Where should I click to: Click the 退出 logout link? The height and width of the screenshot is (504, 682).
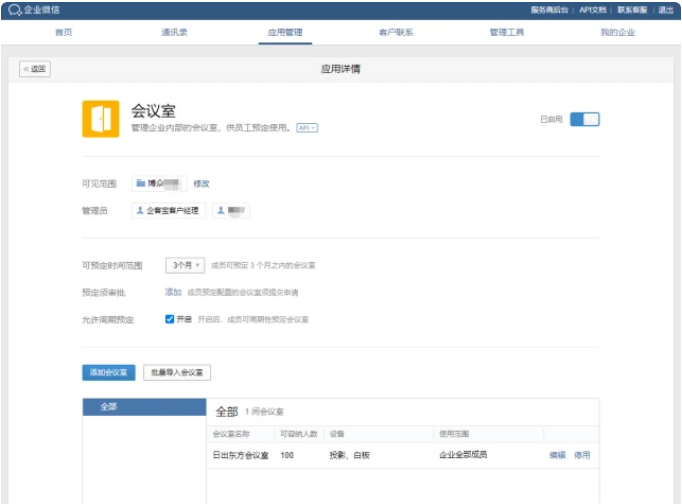click(666, 10)
